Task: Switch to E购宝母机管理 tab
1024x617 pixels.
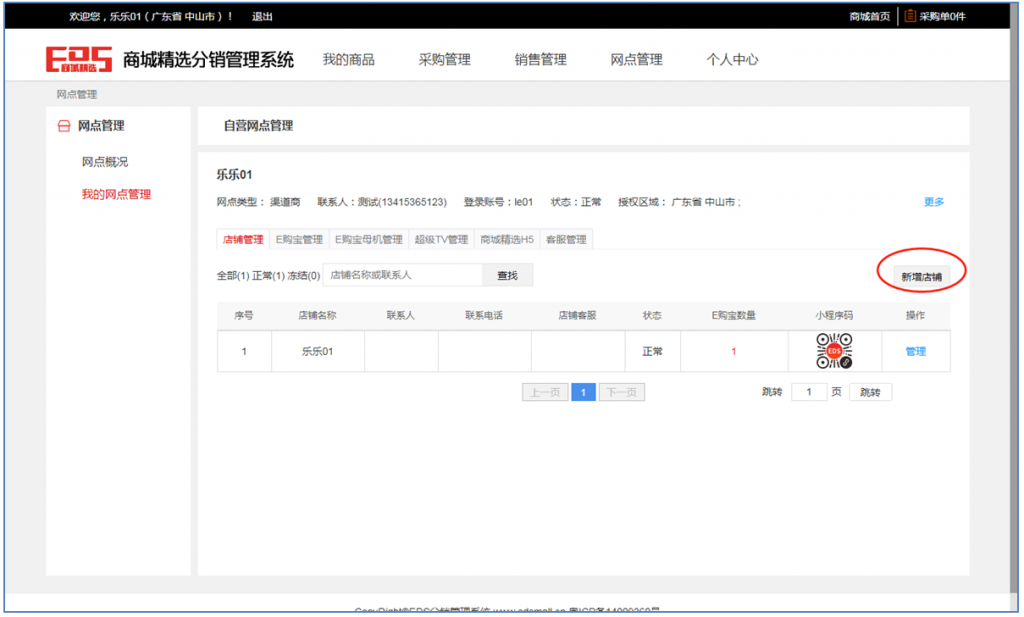Action: [x=369, y=240]
